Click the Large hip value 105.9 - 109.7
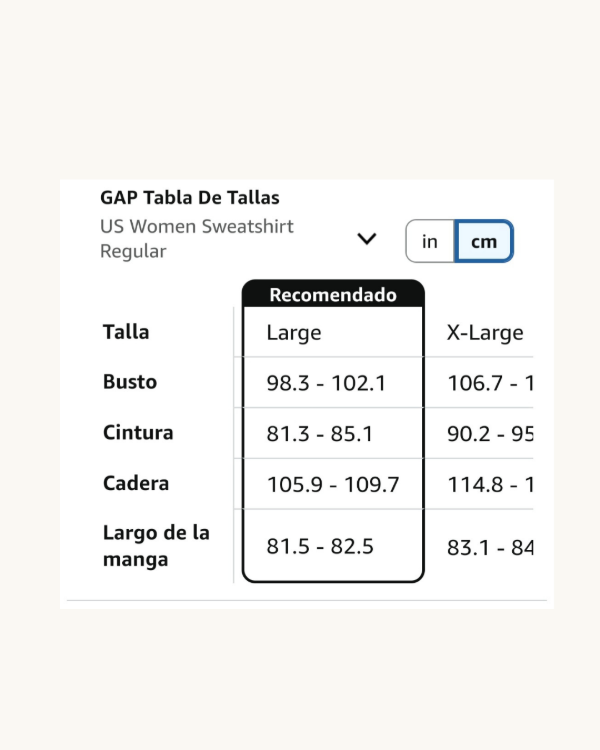 (333, 485)
